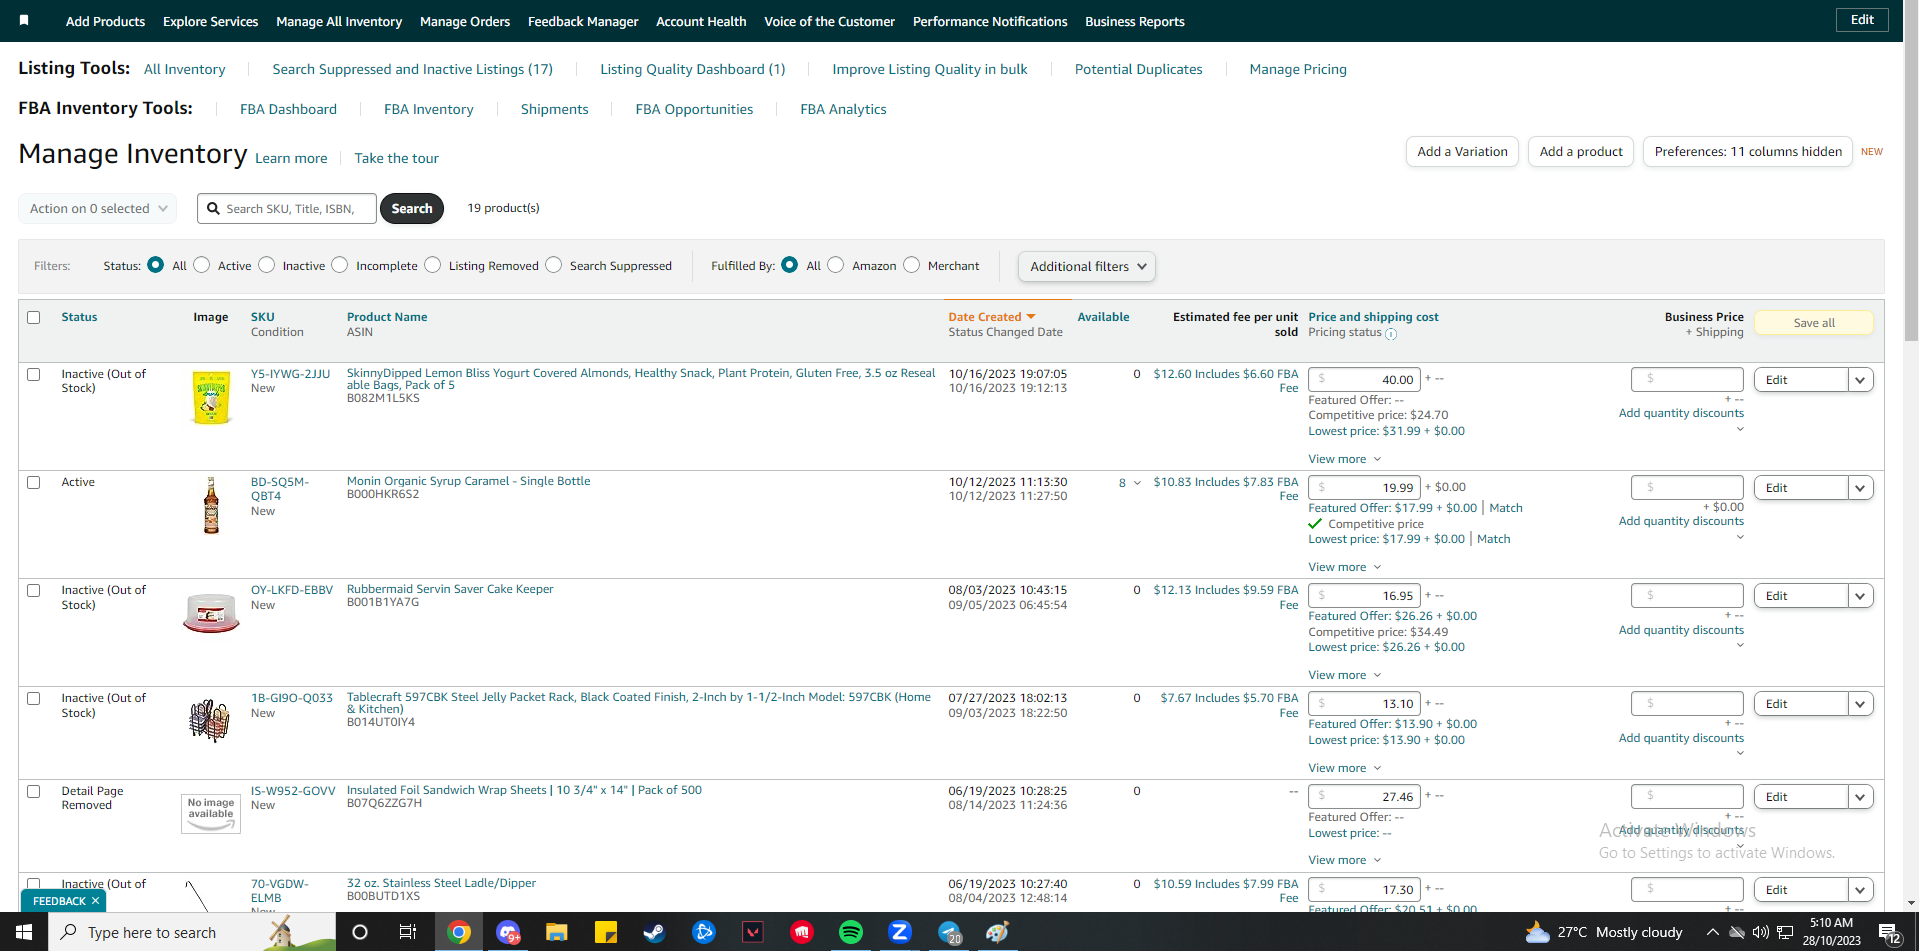Click Add a product button
The height and width of the screenshot is (951, 1919).
point(1581,152)
